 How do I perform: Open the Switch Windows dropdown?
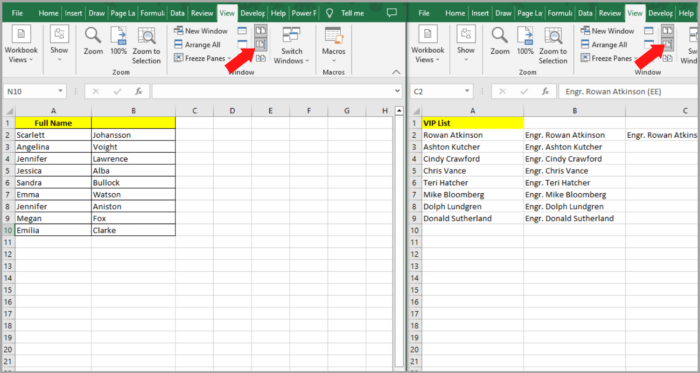(292, 46)
